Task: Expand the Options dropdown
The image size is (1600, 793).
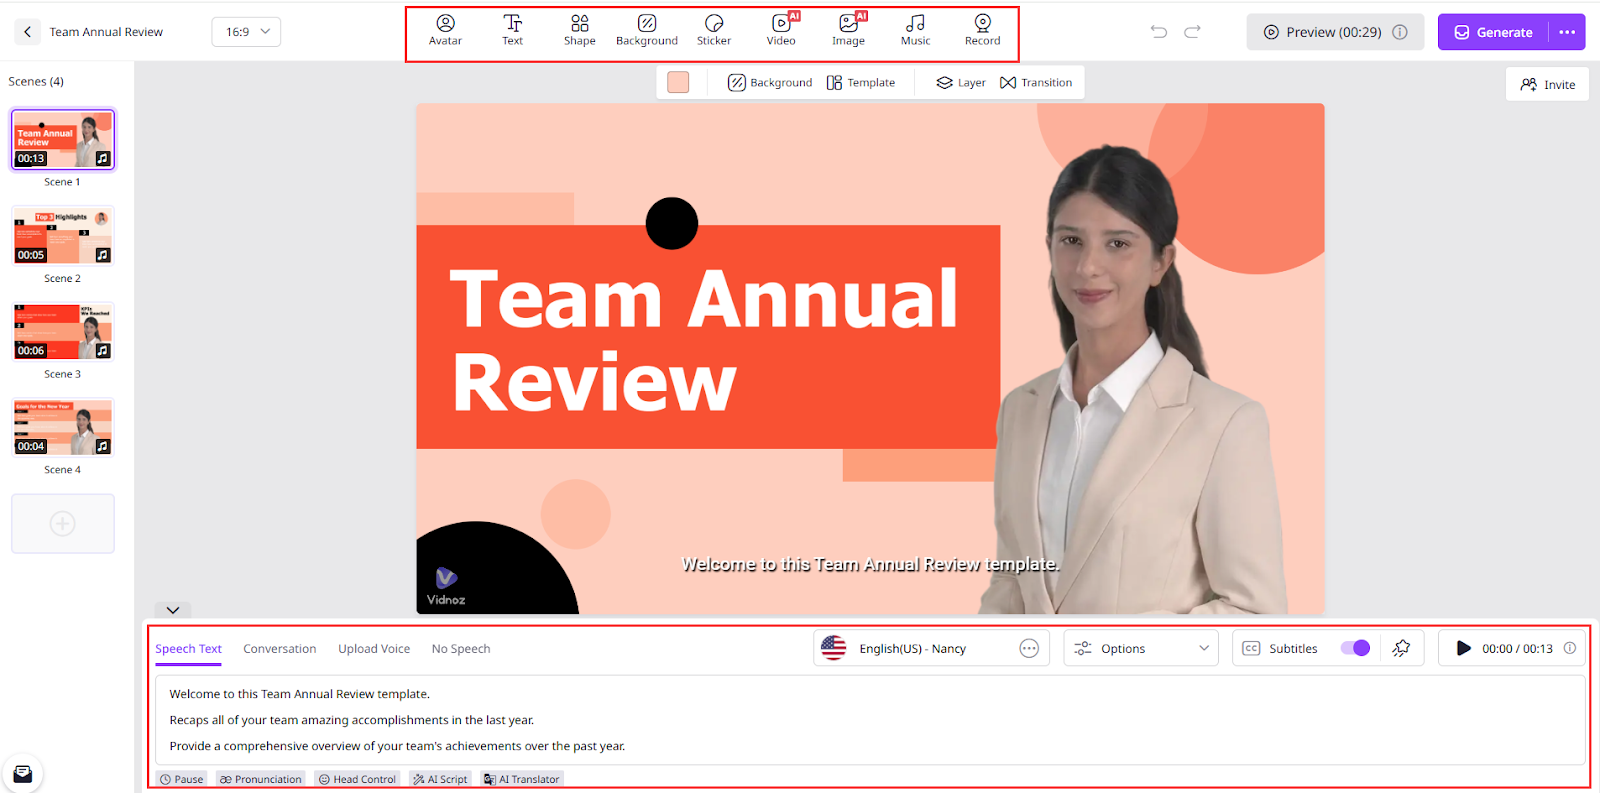Action: [x=1141, y=648]
